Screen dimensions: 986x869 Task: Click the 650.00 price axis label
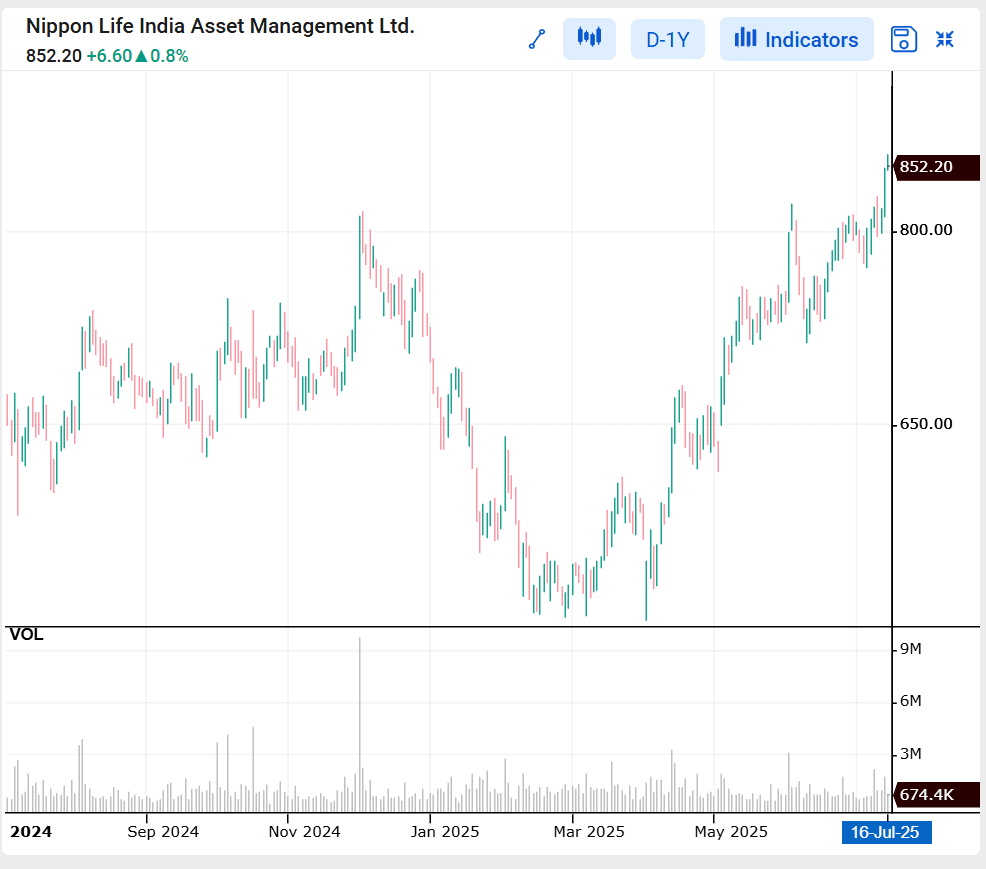(x=926, y=424)
